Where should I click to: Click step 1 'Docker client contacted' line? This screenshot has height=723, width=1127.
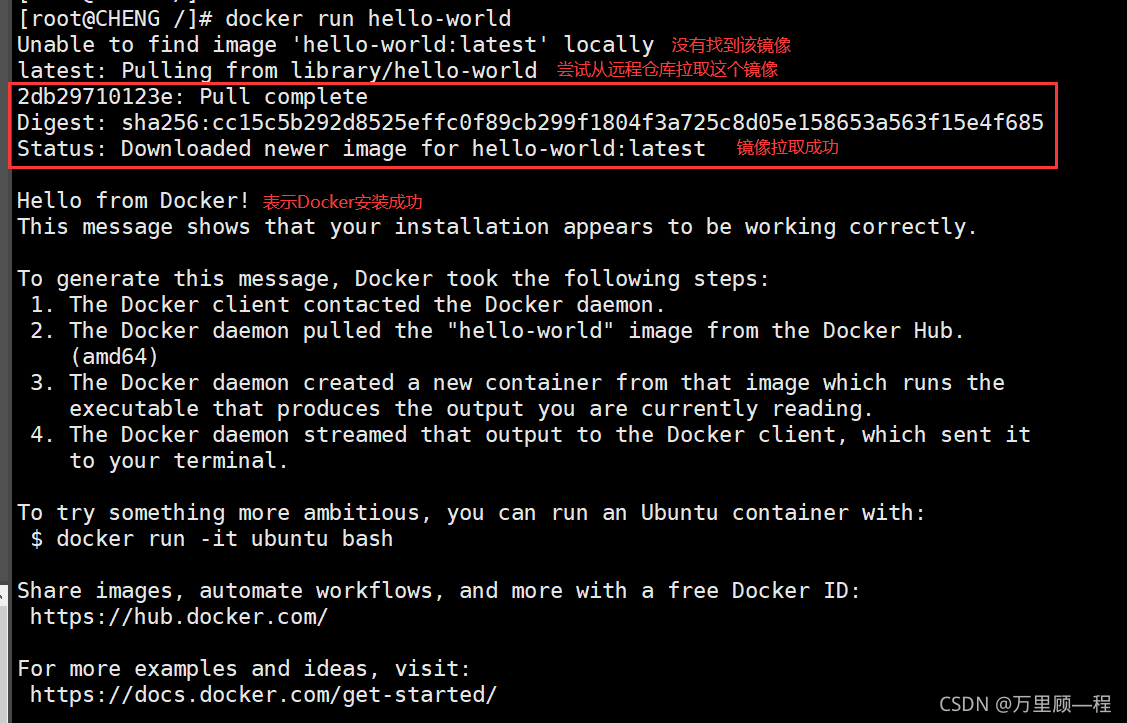[x=348, y=305]
